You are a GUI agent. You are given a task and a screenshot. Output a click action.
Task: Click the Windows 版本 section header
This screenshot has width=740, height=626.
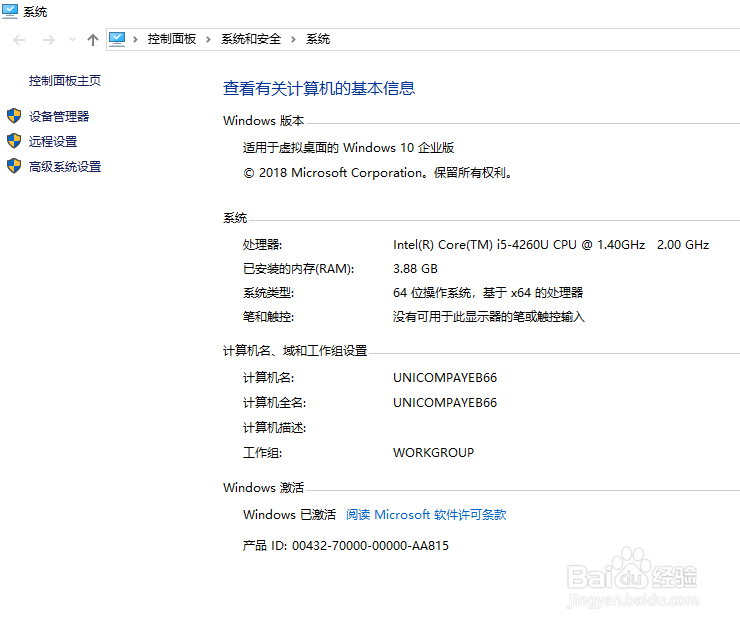(263, 121)
